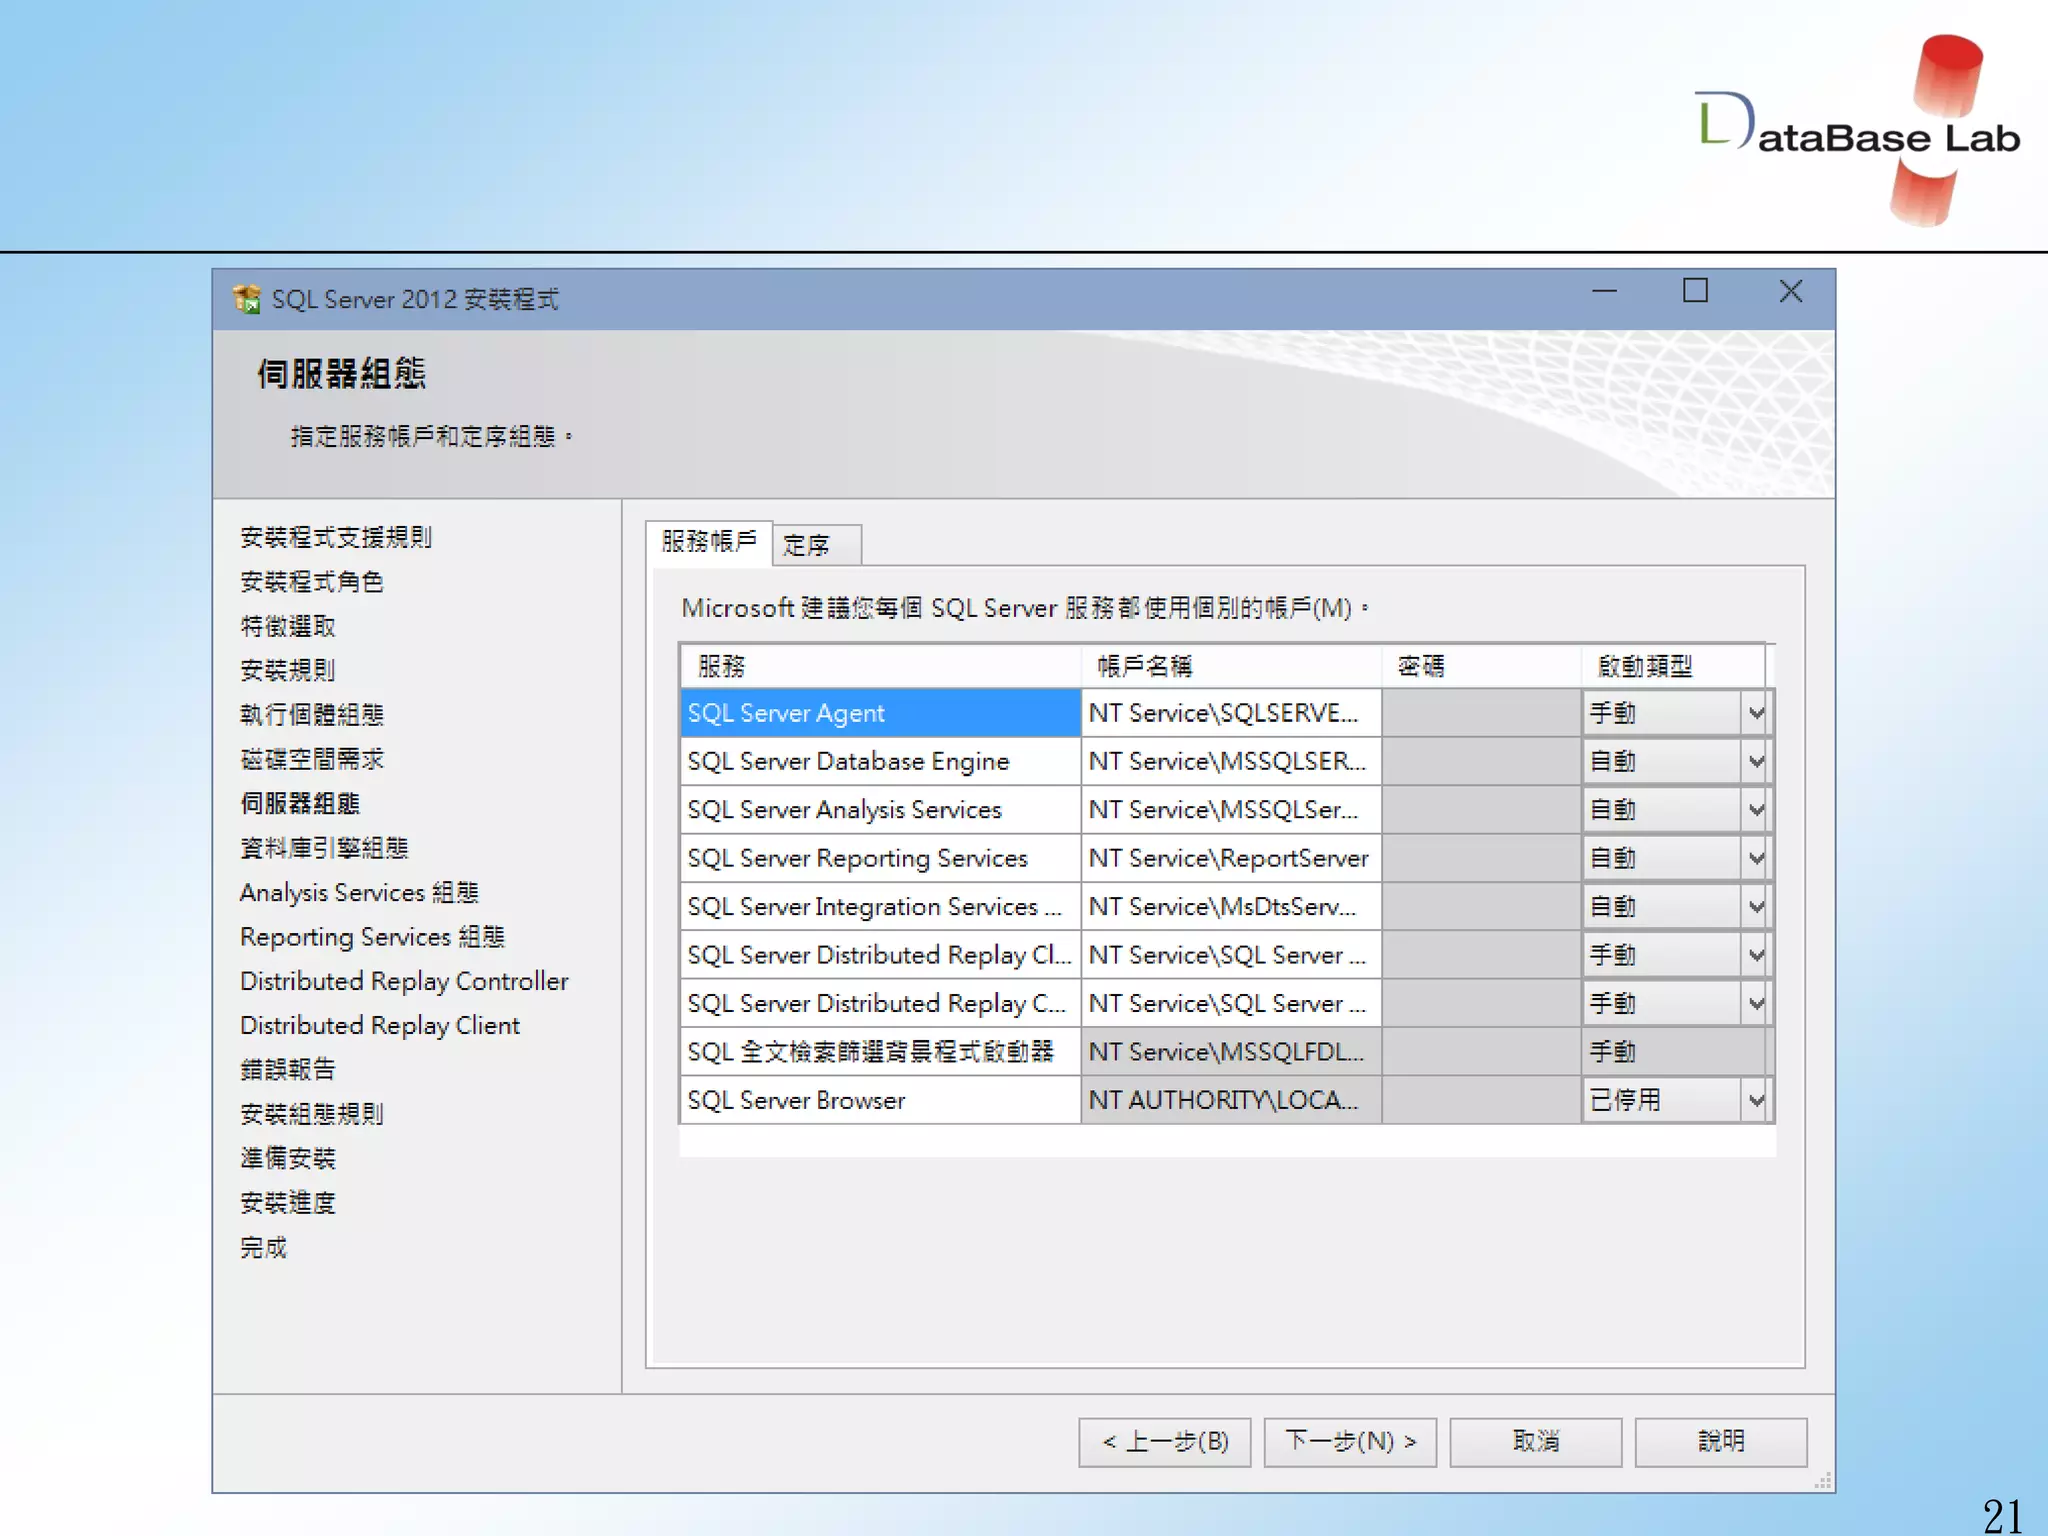
Task: Select 準備安裝 step in sidebar
Action: [x=288, y=1159]
